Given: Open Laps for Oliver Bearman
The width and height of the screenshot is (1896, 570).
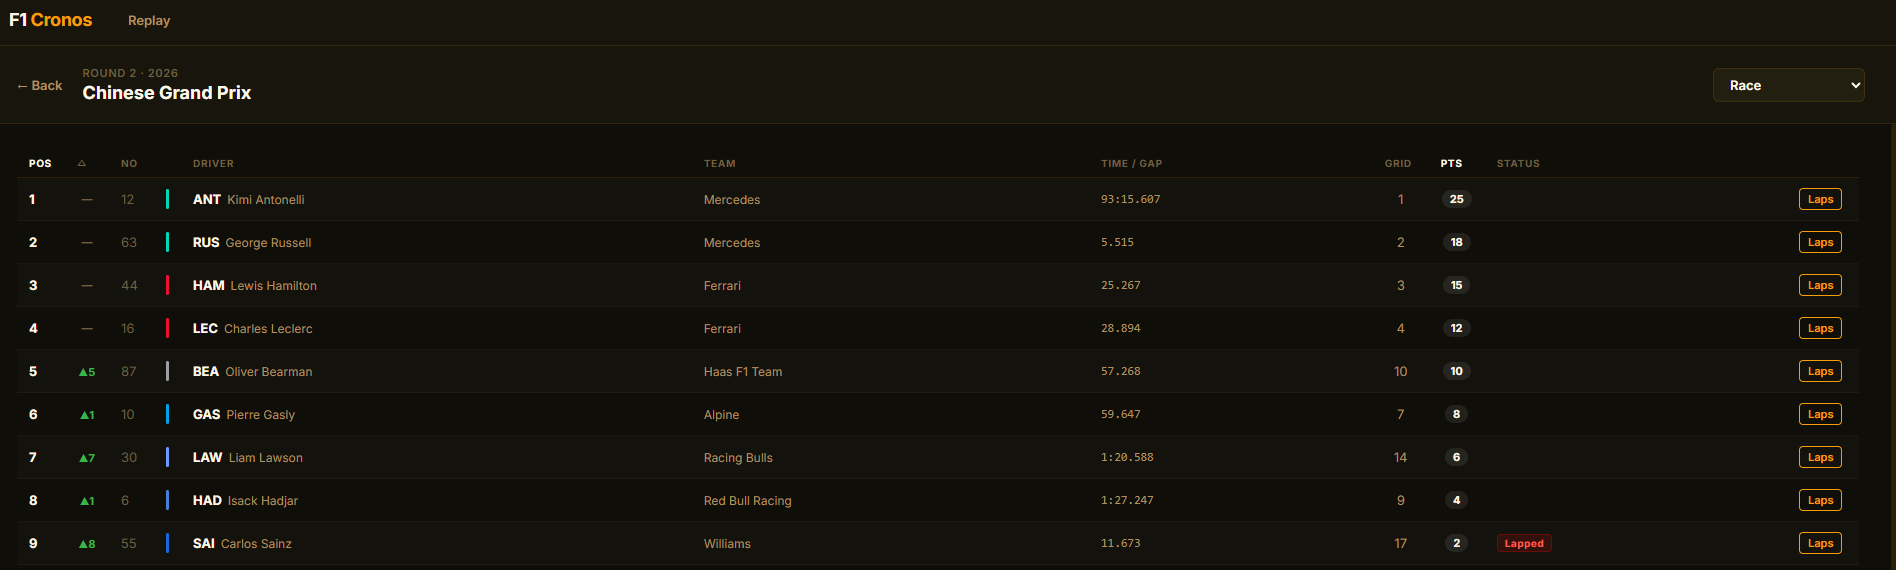Looking at the screenshot, I should tap(1820, 371).
